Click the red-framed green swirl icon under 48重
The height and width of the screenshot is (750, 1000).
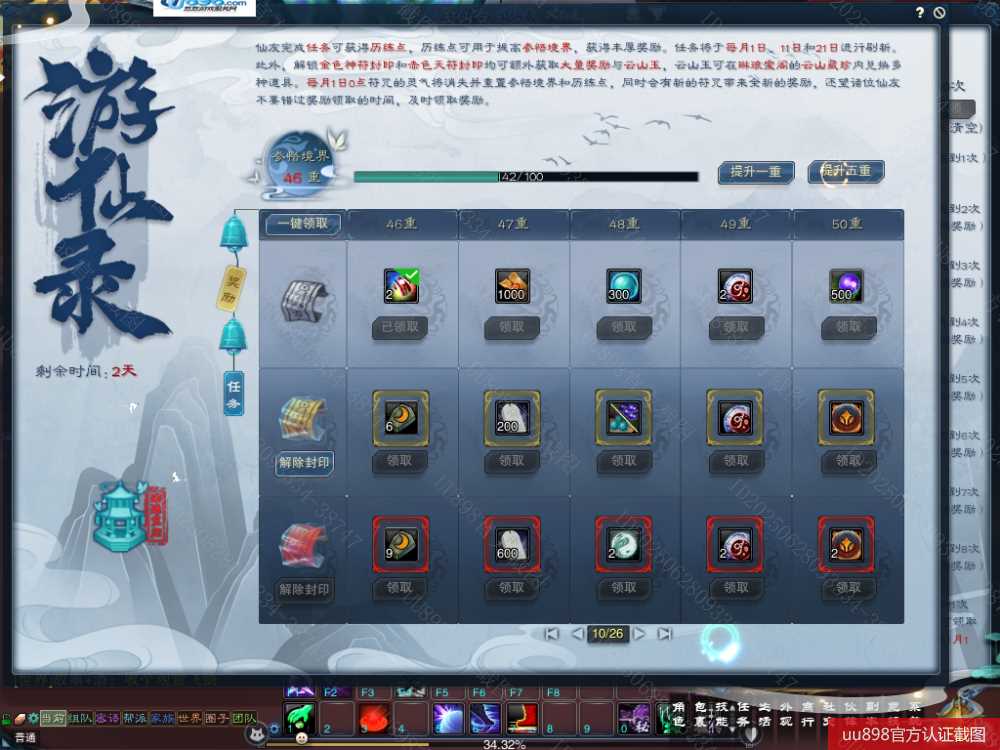click(x=624, y=545)
